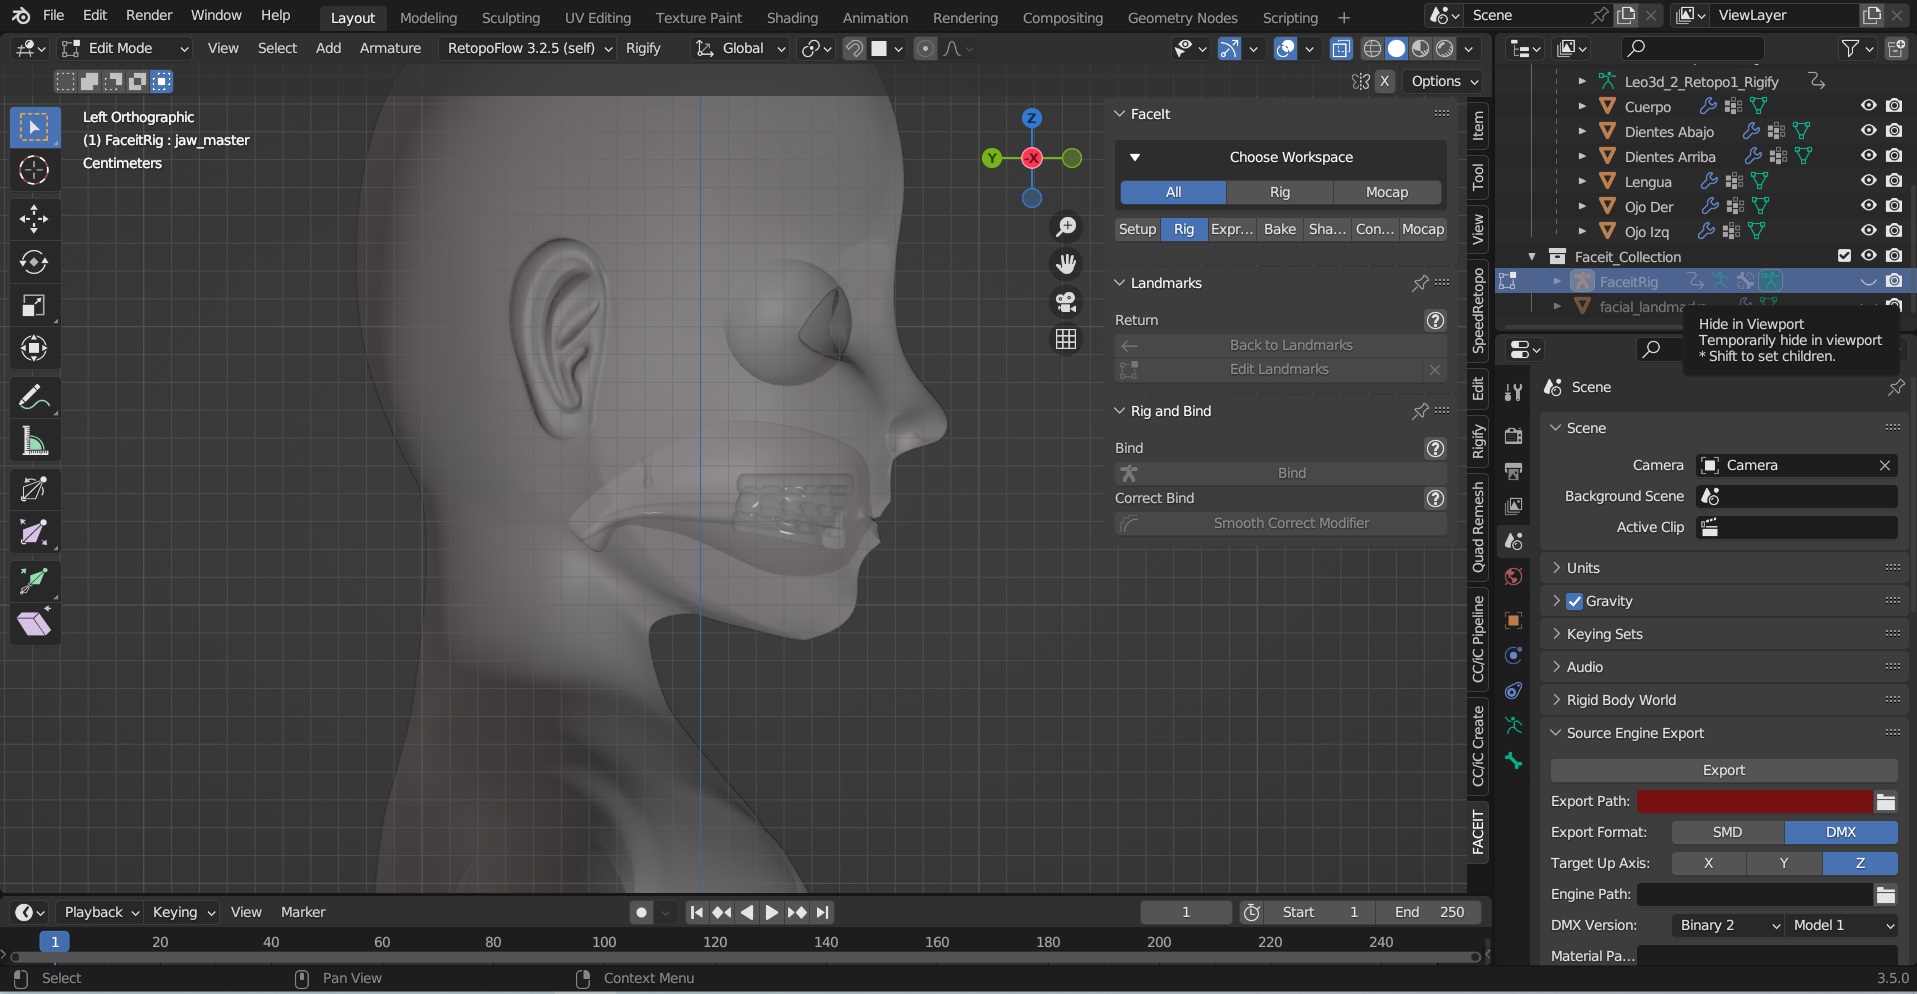Enable the Gravity checkbox
Screen dimensions: 1917x994
click(x=1575, y=601)
